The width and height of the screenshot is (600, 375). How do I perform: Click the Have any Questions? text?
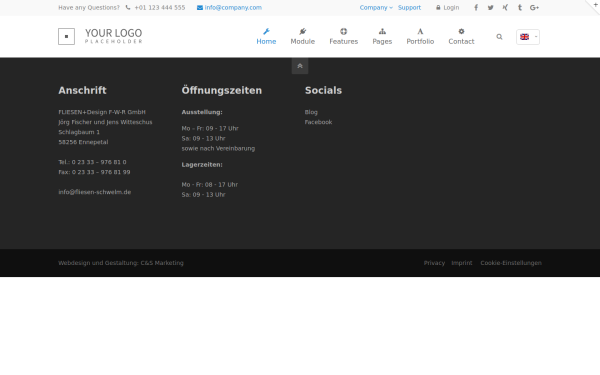pos(89,8)
